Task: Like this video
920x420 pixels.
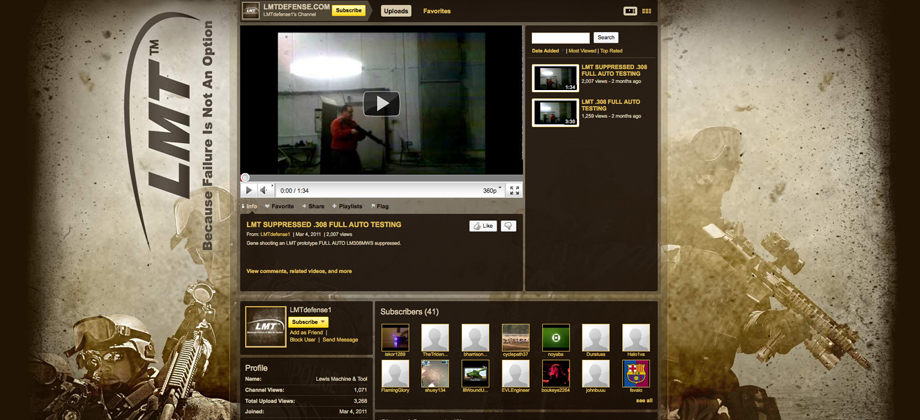Action: tap(483, 226)
